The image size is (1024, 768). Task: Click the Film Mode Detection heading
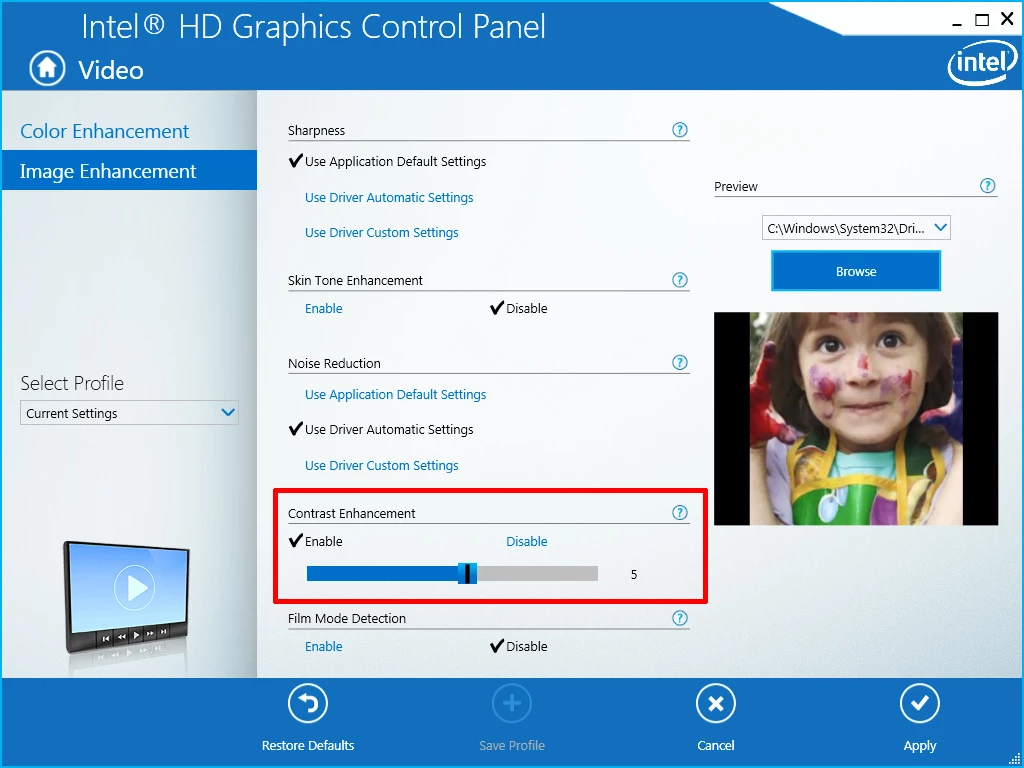(347, 618)
